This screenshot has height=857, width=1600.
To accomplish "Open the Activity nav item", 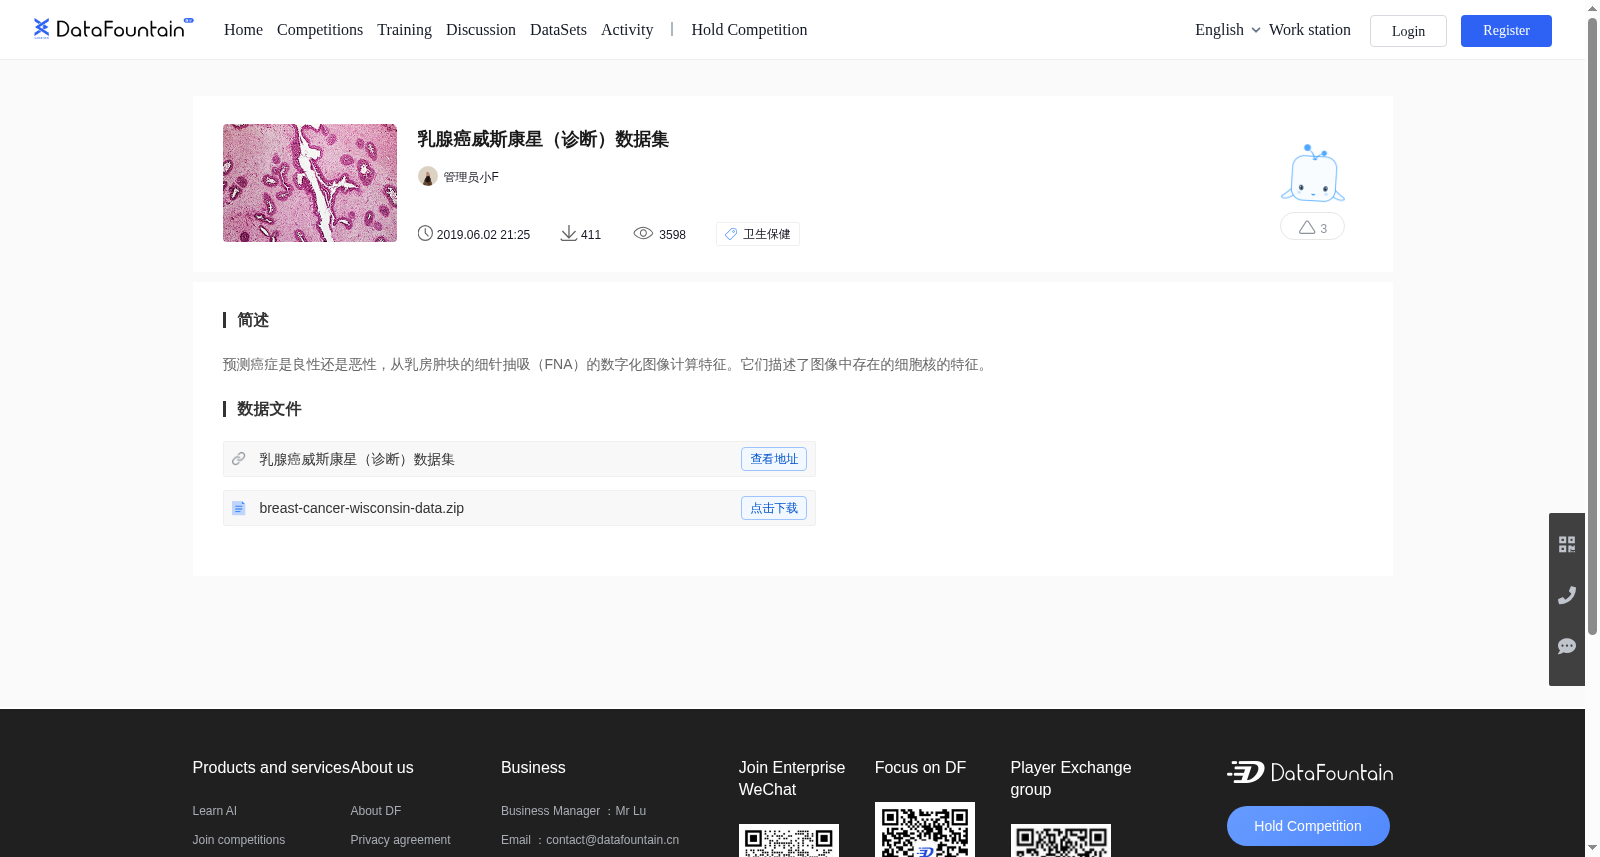I will [627, 30].
